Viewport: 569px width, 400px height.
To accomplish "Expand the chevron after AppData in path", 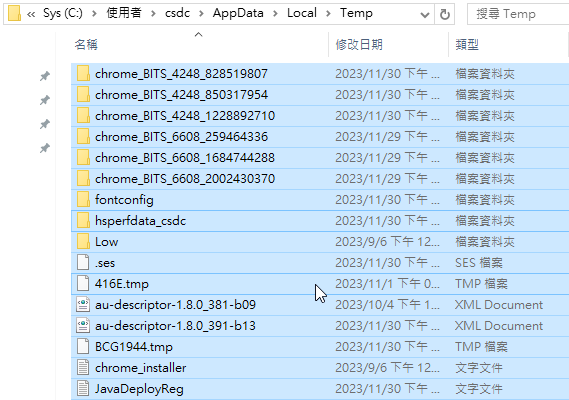I will tap(275, 14).
